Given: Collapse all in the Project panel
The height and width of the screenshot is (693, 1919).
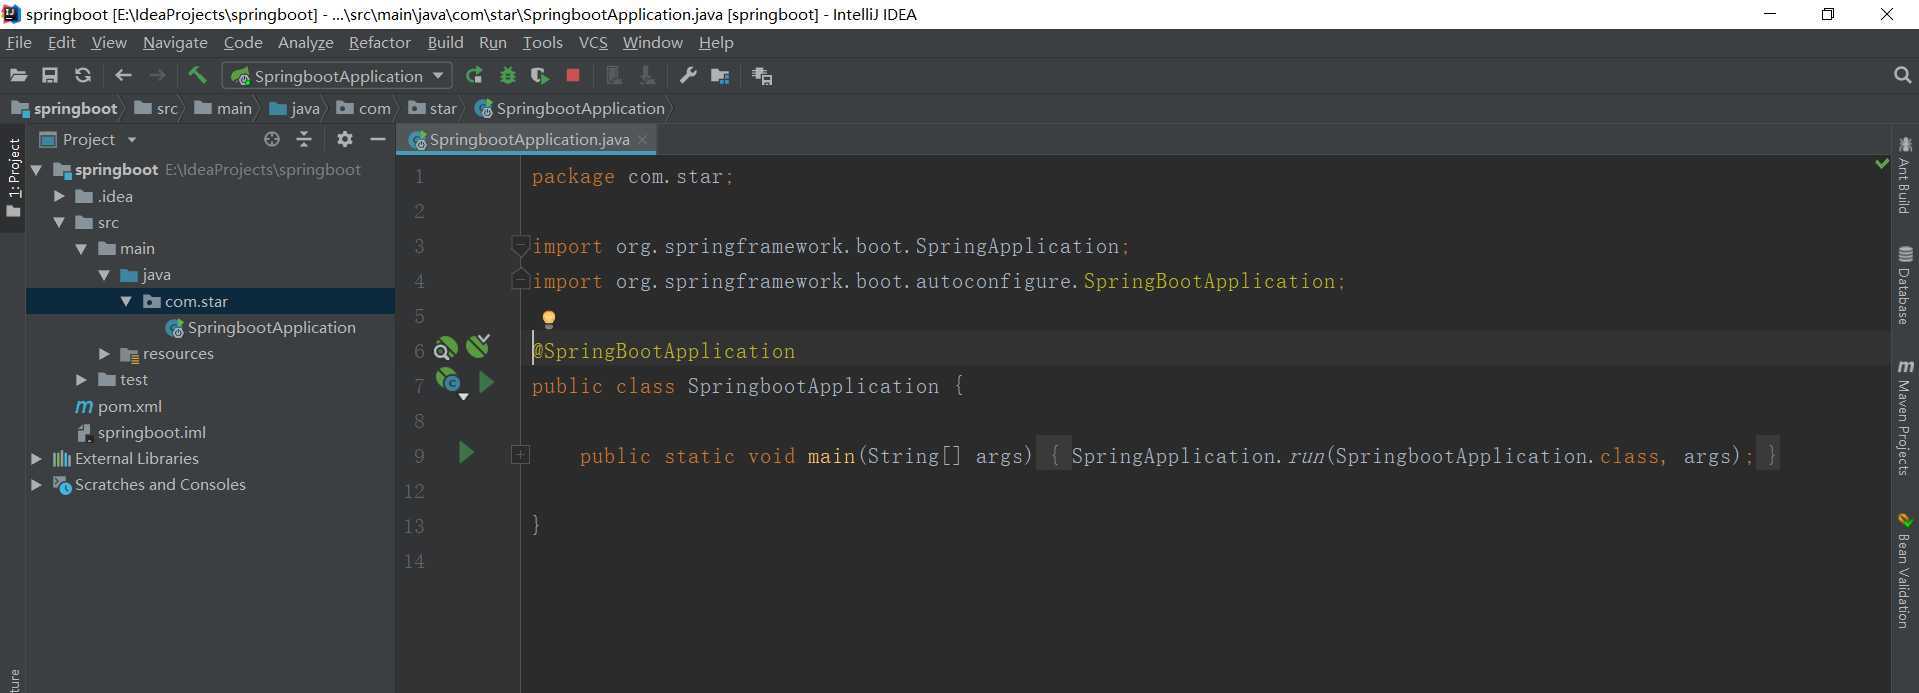Looking at the screenshot, I should (304, 139).
